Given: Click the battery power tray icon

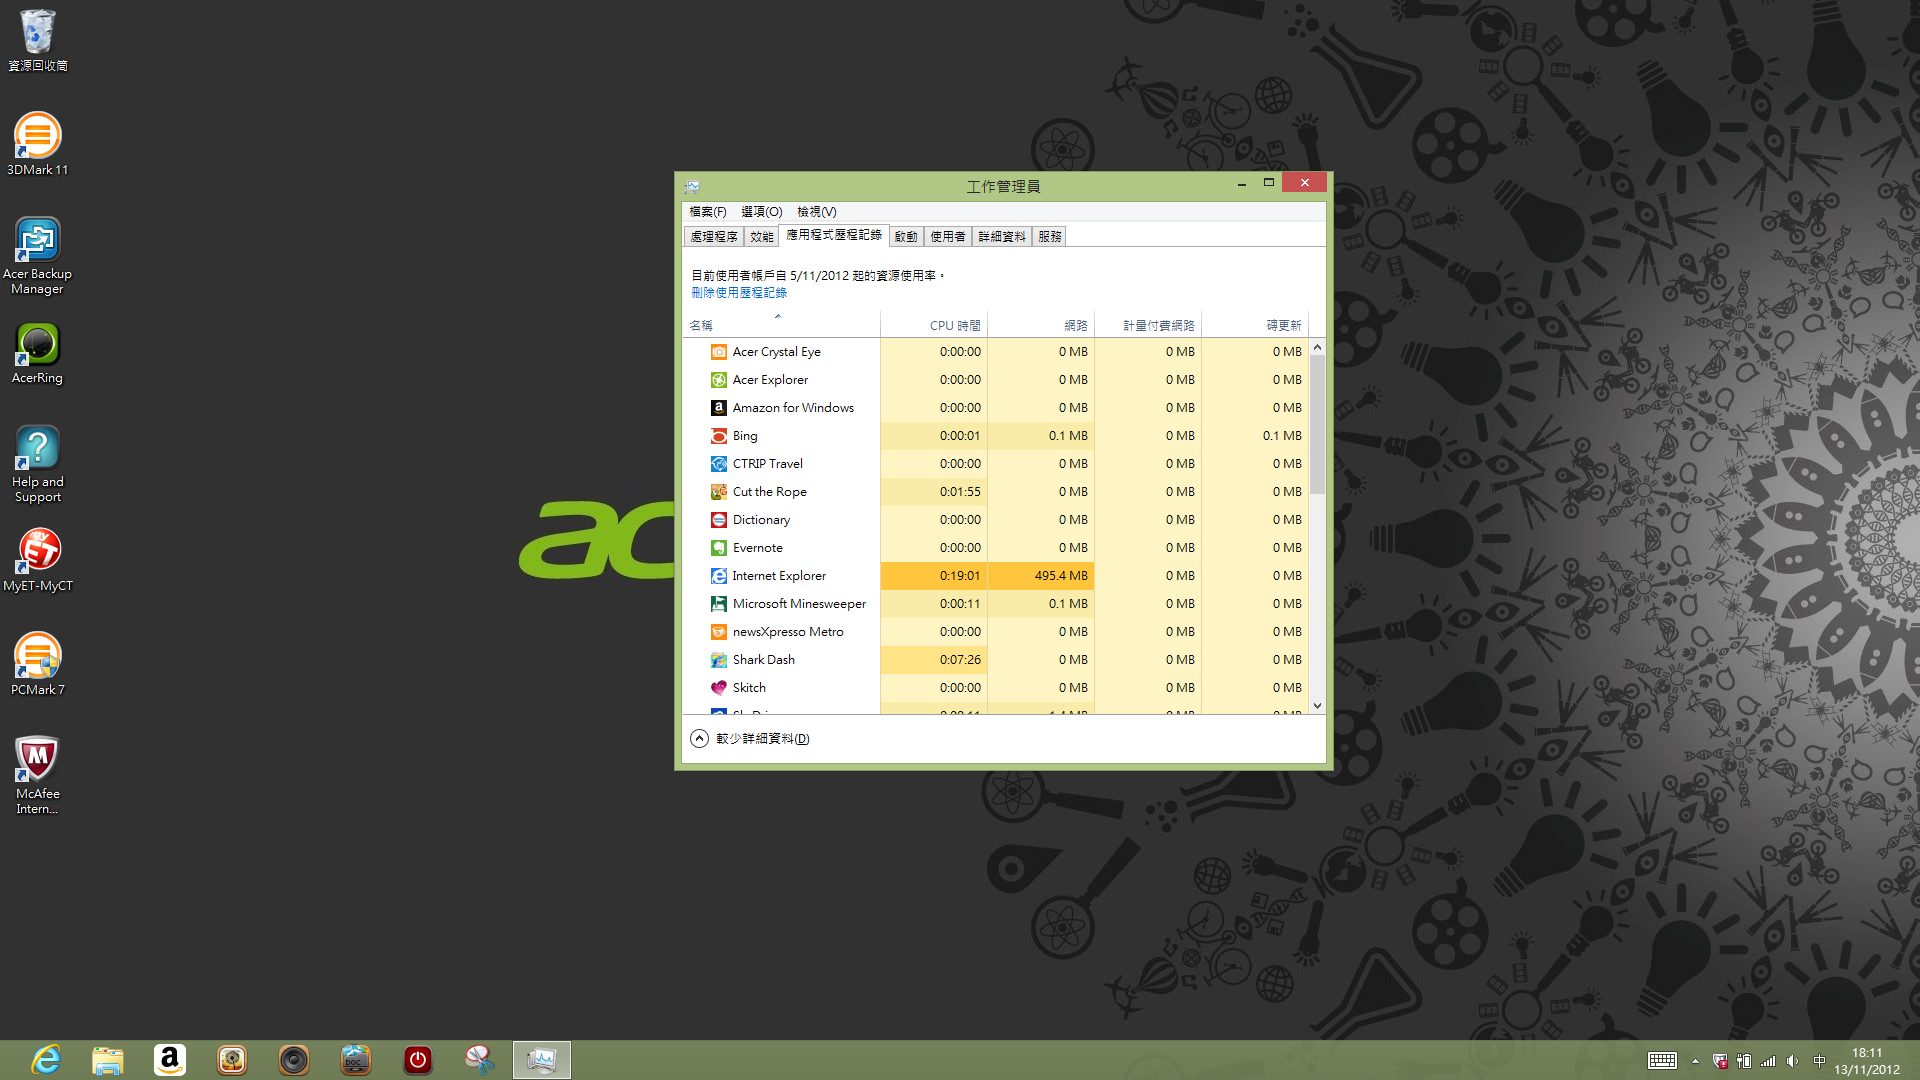Looking at the screenshot, I should click(x=1744, y=1061).
